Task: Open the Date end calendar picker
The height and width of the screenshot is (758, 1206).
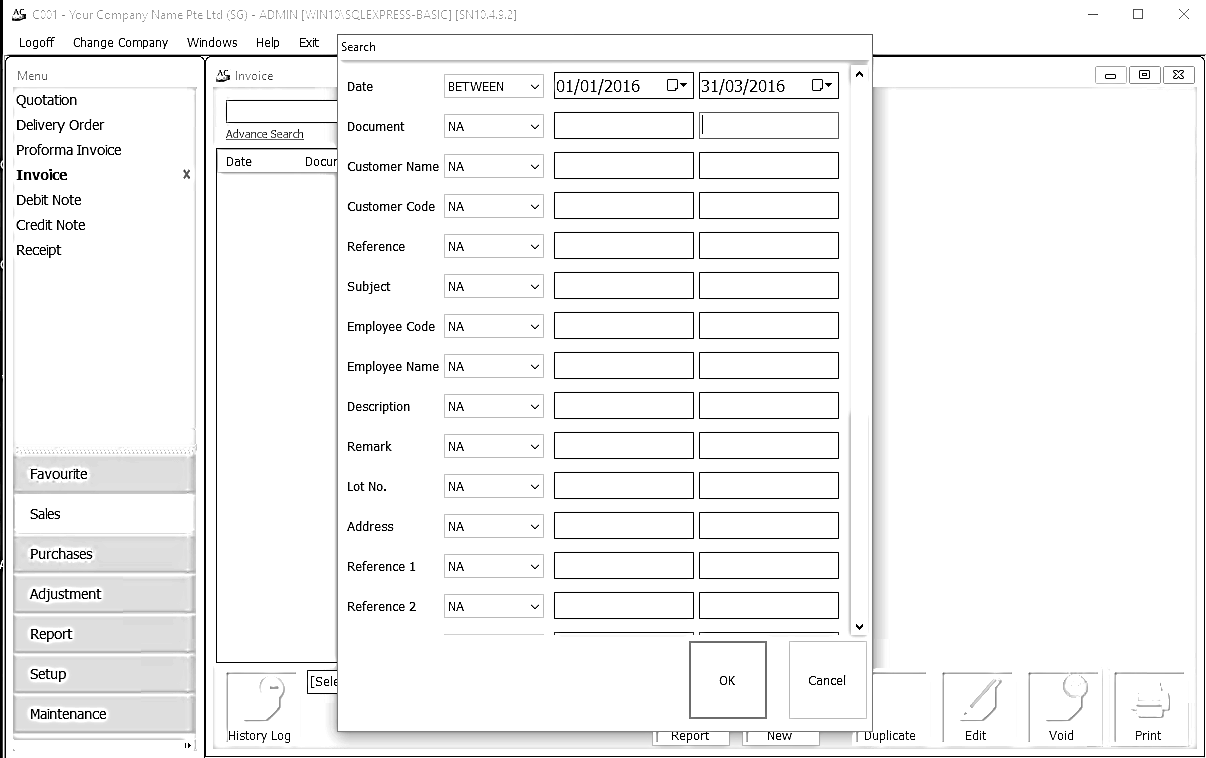Action: pos(824,86)
